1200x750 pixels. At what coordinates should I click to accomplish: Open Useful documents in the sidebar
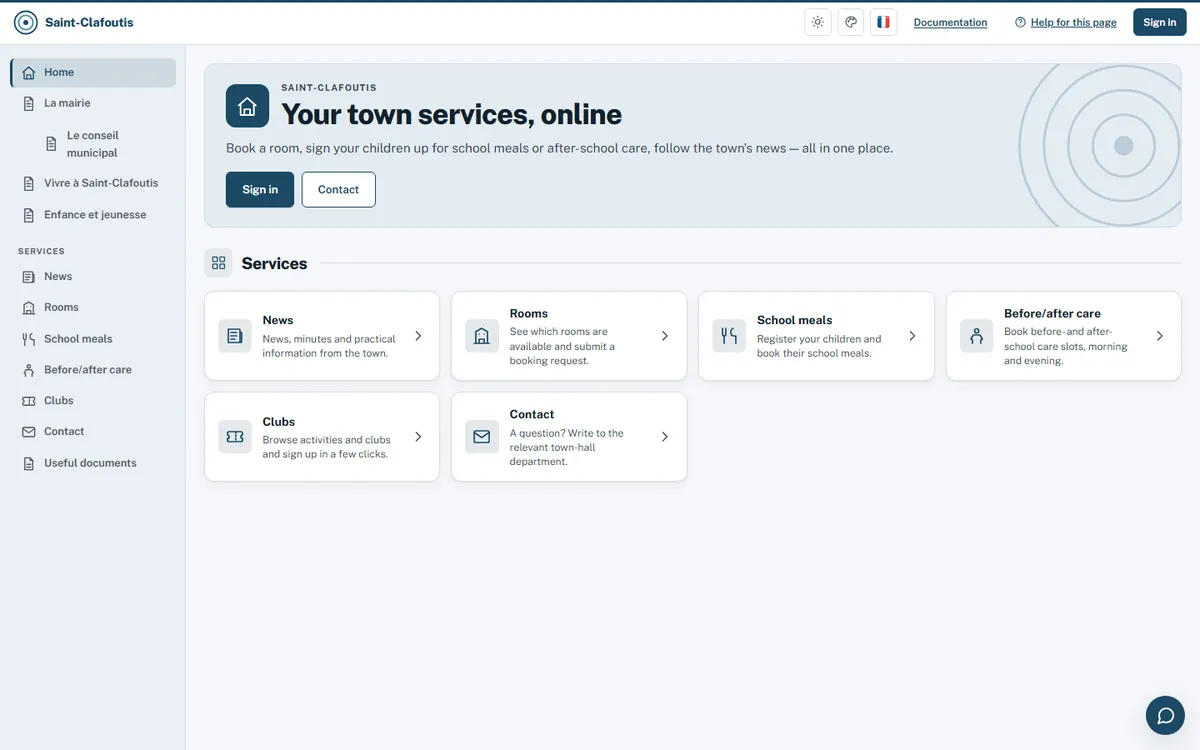click(93, 464)
